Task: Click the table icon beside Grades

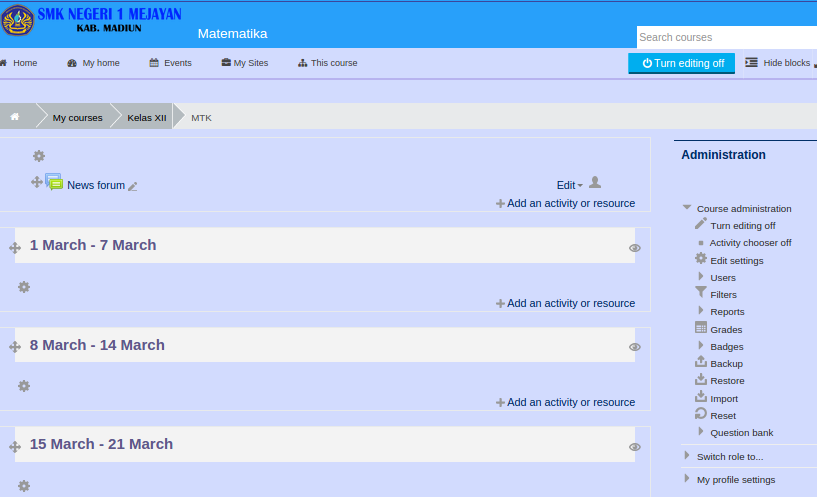Action: (701, 328)
